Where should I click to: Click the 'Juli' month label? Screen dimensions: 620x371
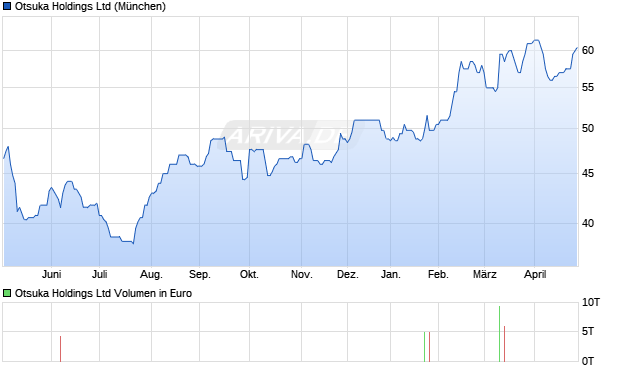pos(100,274)
